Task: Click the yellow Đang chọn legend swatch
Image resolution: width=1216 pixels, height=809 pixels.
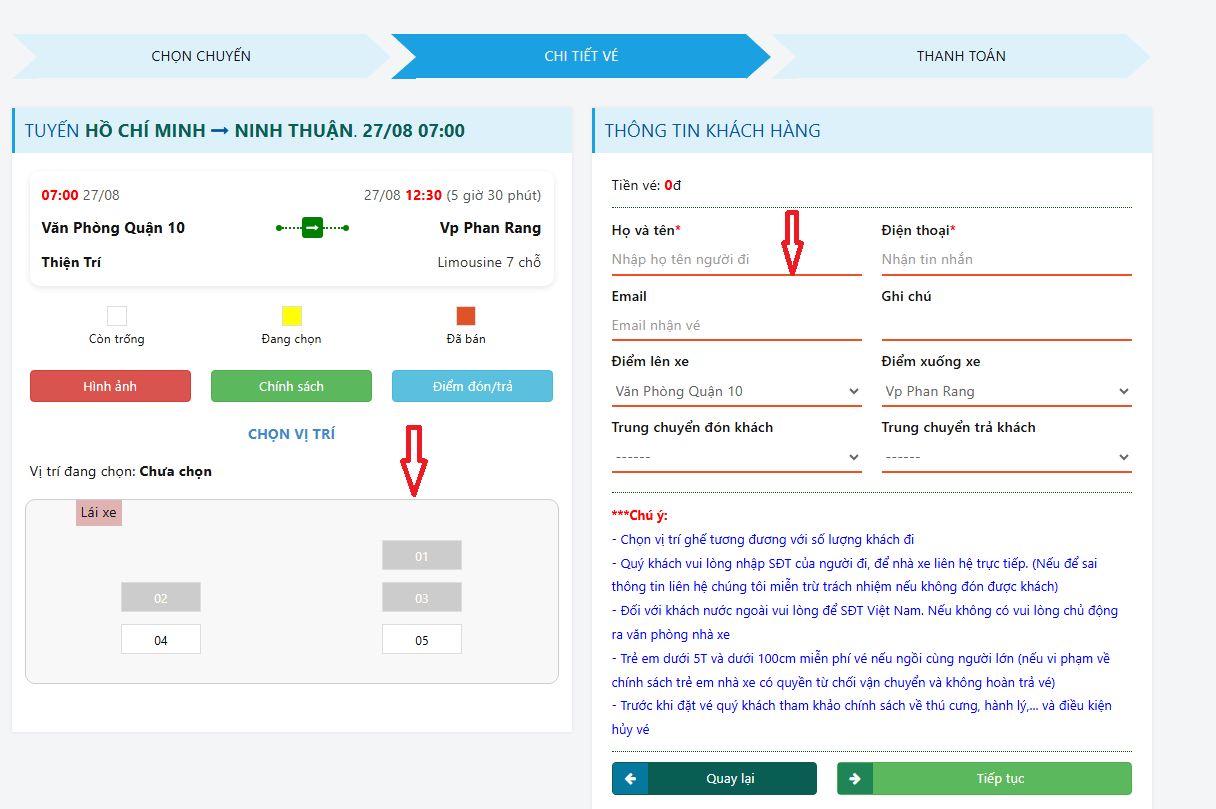Action: click(x=291, y=316)
